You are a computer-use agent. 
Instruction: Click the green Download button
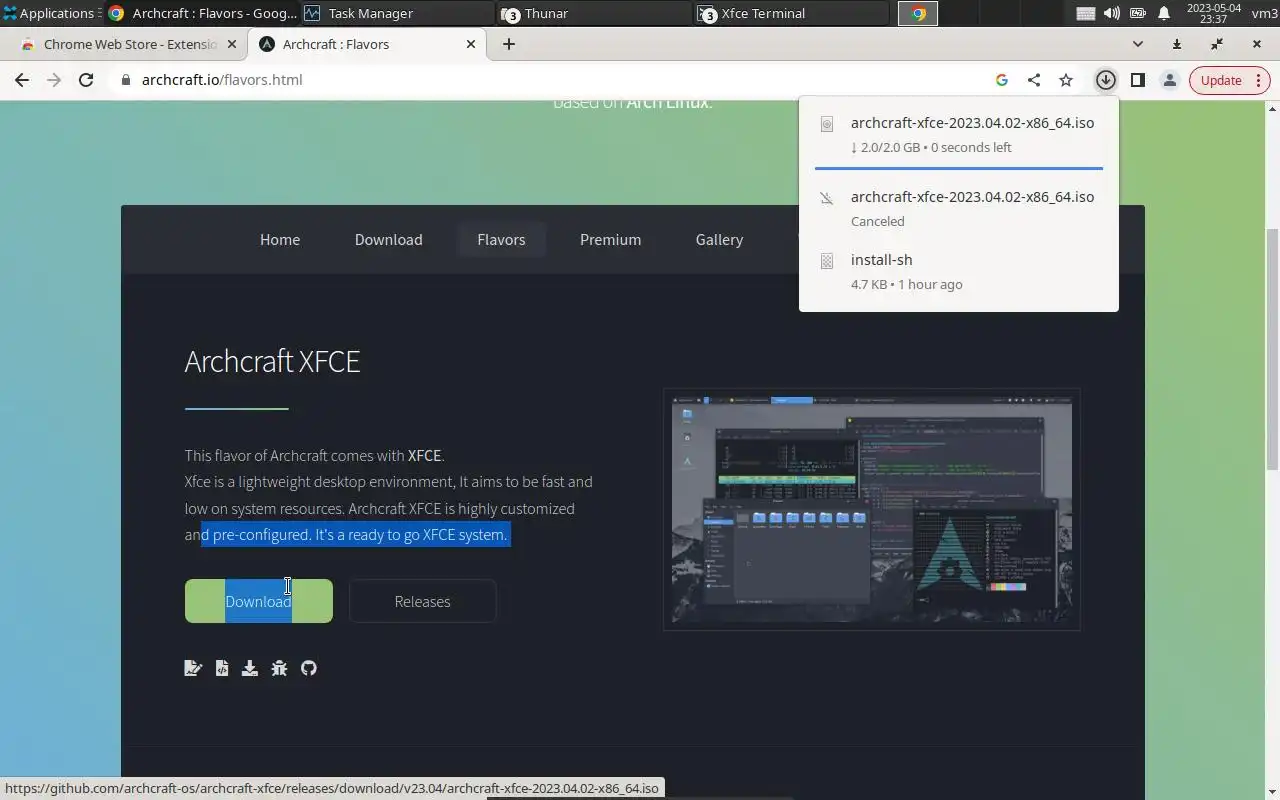click(x=258, y=601)
